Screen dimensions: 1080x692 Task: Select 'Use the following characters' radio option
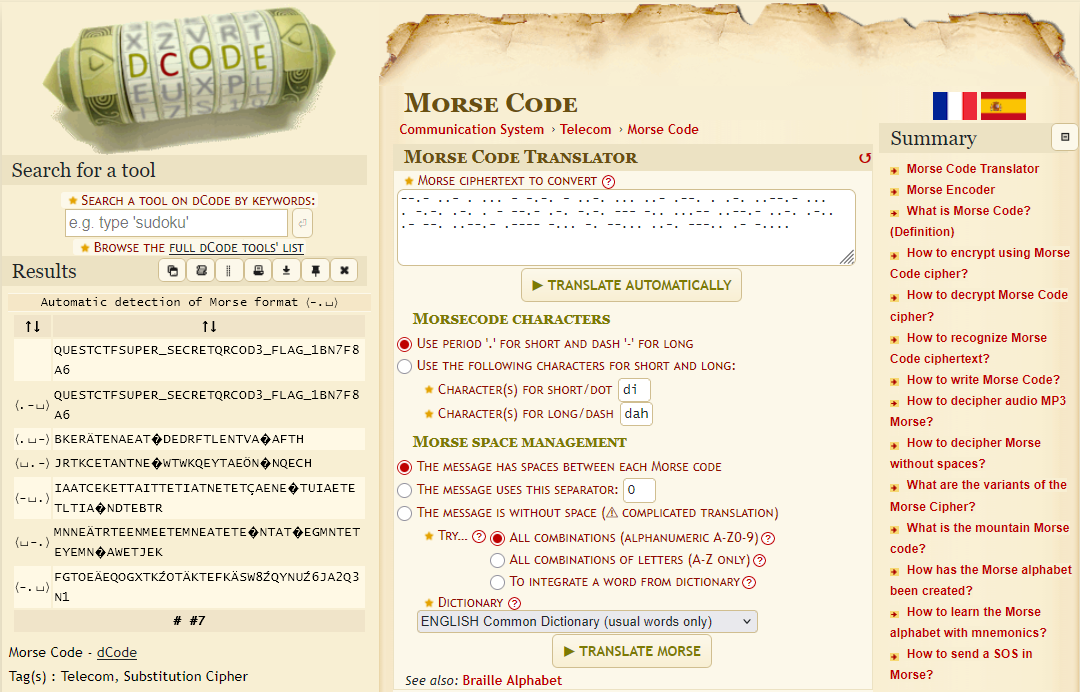(404, 366)
